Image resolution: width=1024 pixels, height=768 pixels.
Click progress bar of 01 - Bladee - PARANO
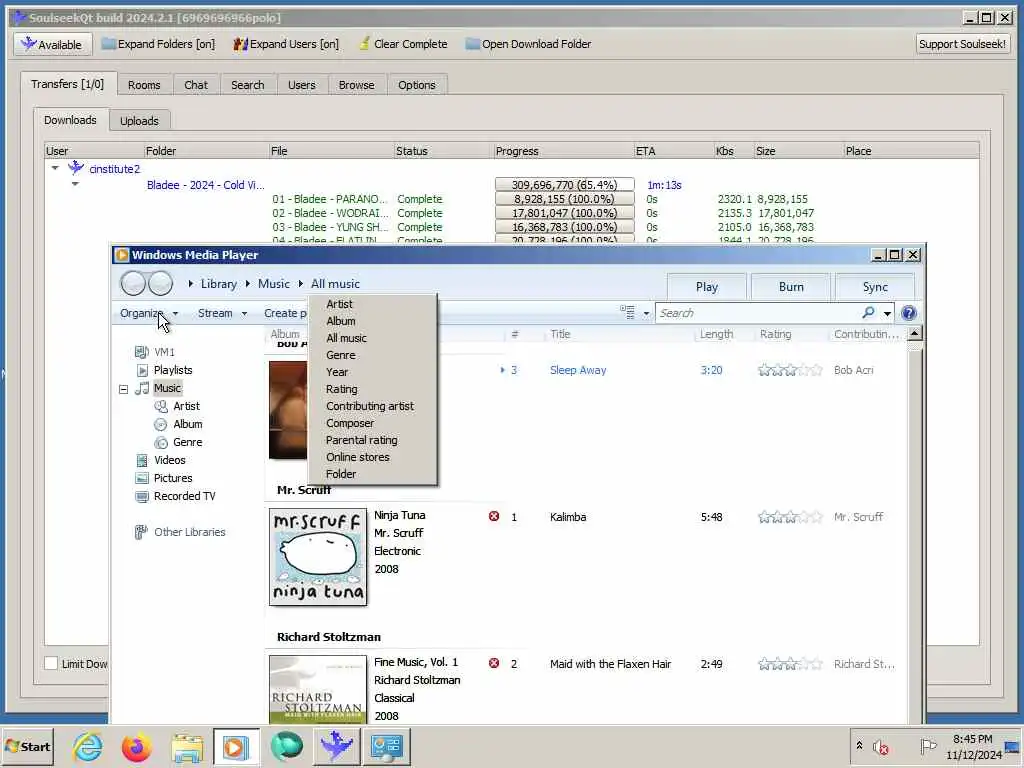click(564, 199)
